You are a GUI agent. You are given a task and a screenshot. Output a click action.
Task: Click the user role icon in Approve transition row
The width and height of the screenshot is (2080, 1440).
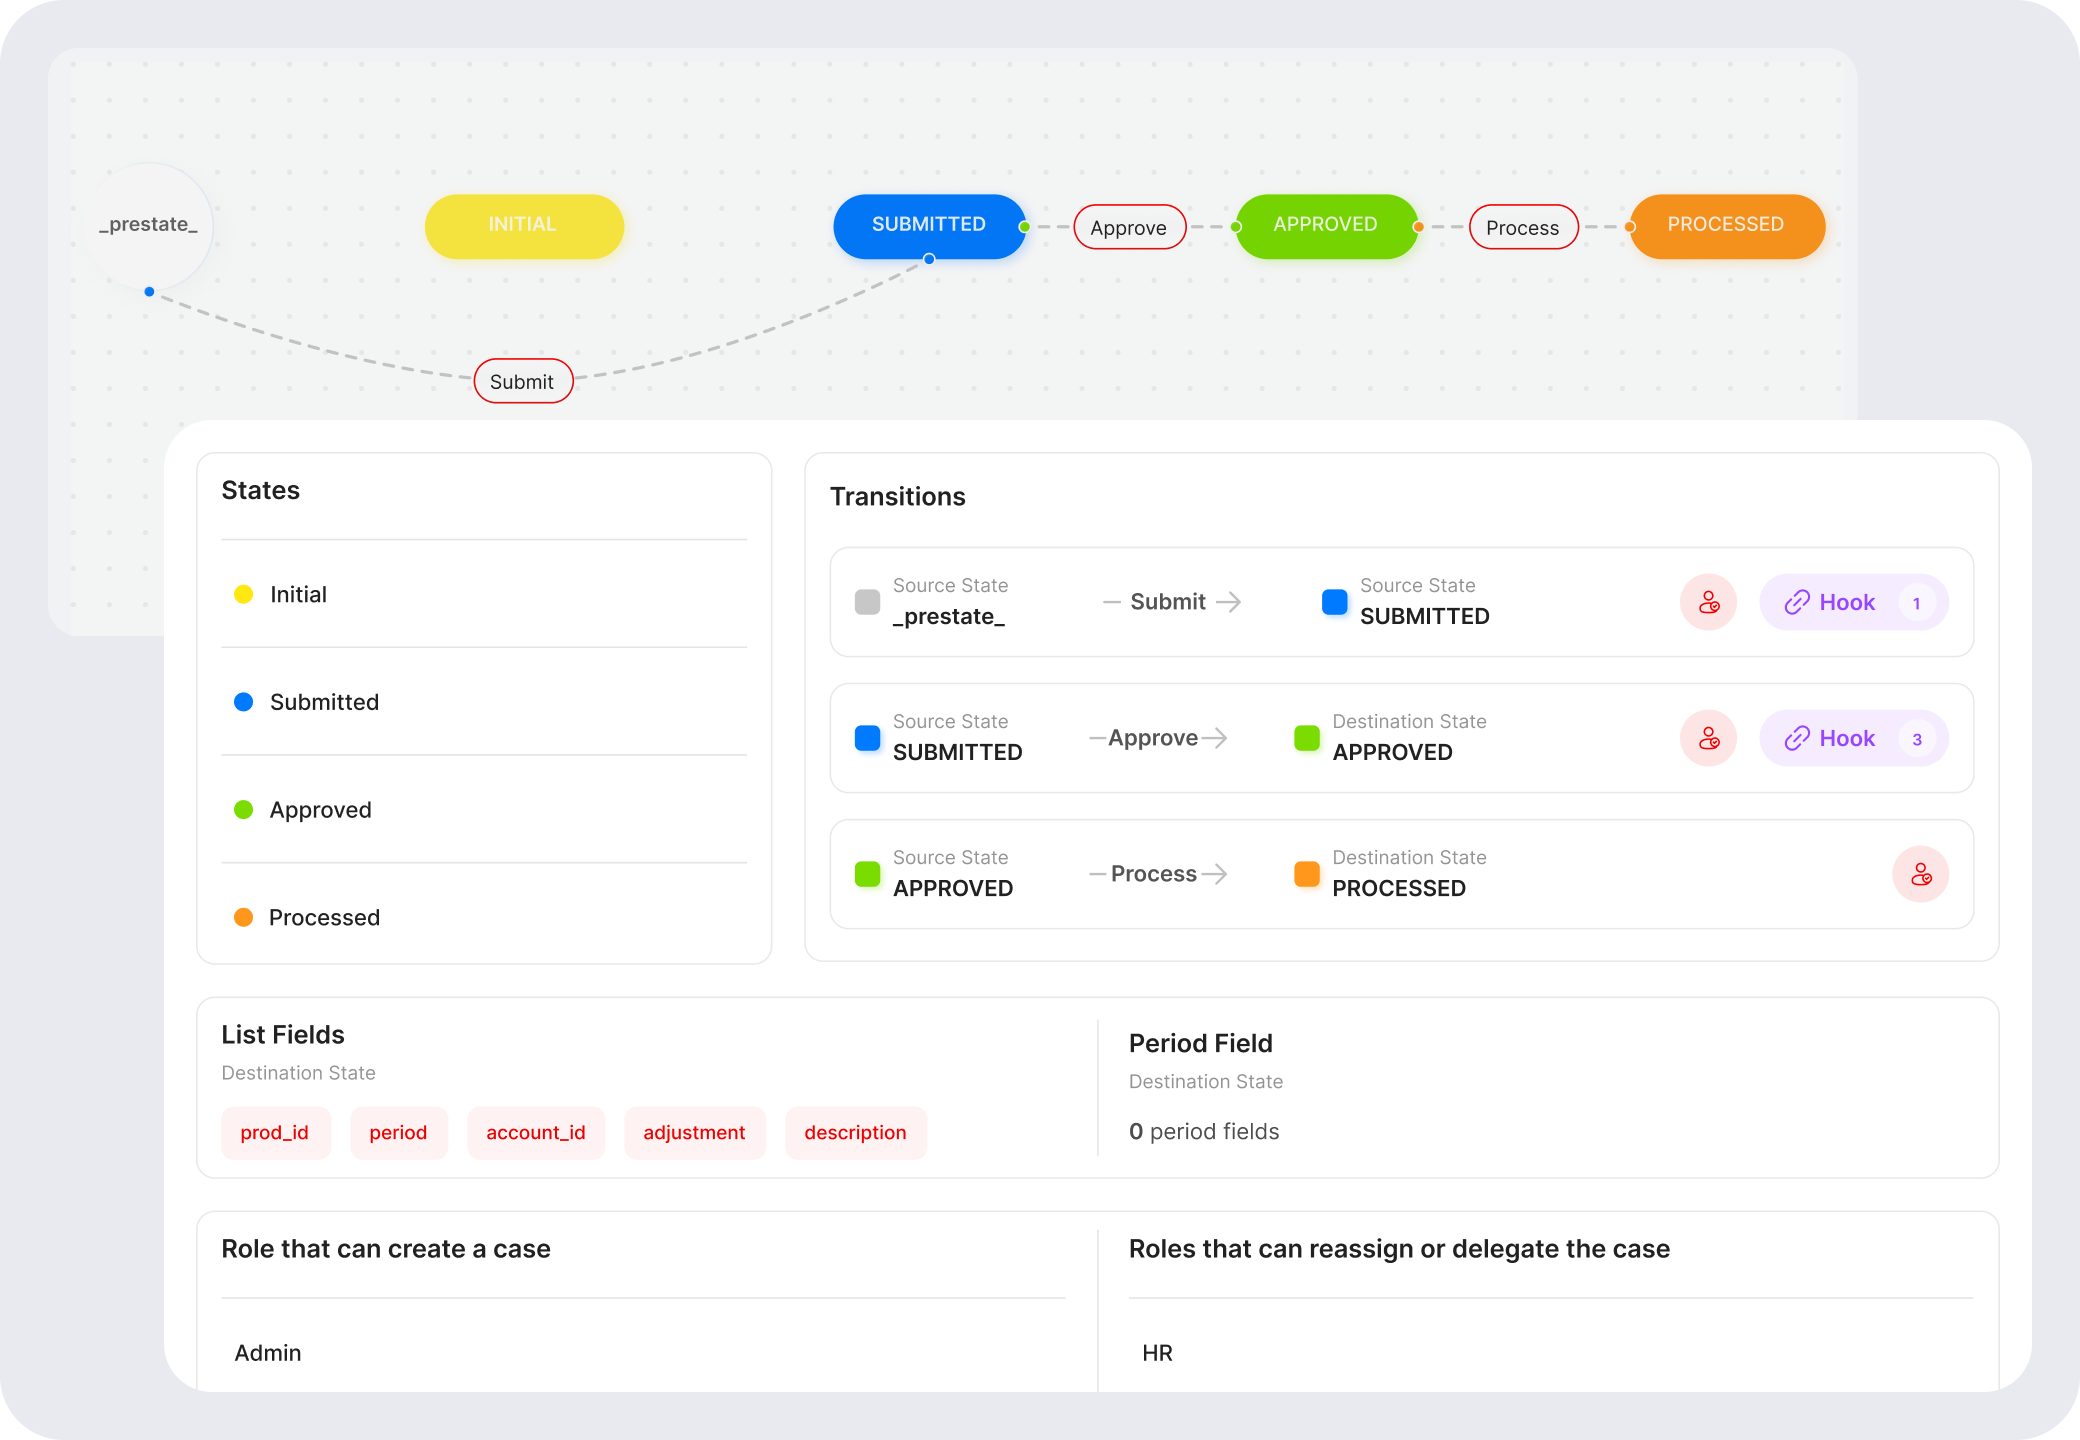click(1708, 738)
